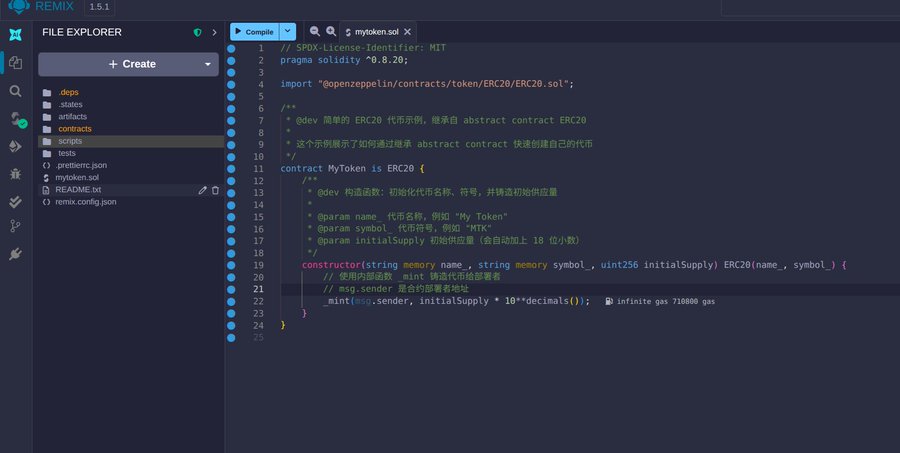Place cursor on the pragma solidity line
Image resolution: width=900 pixels, height=453 pixels.
pyautogui.click(x=344, y=60)
